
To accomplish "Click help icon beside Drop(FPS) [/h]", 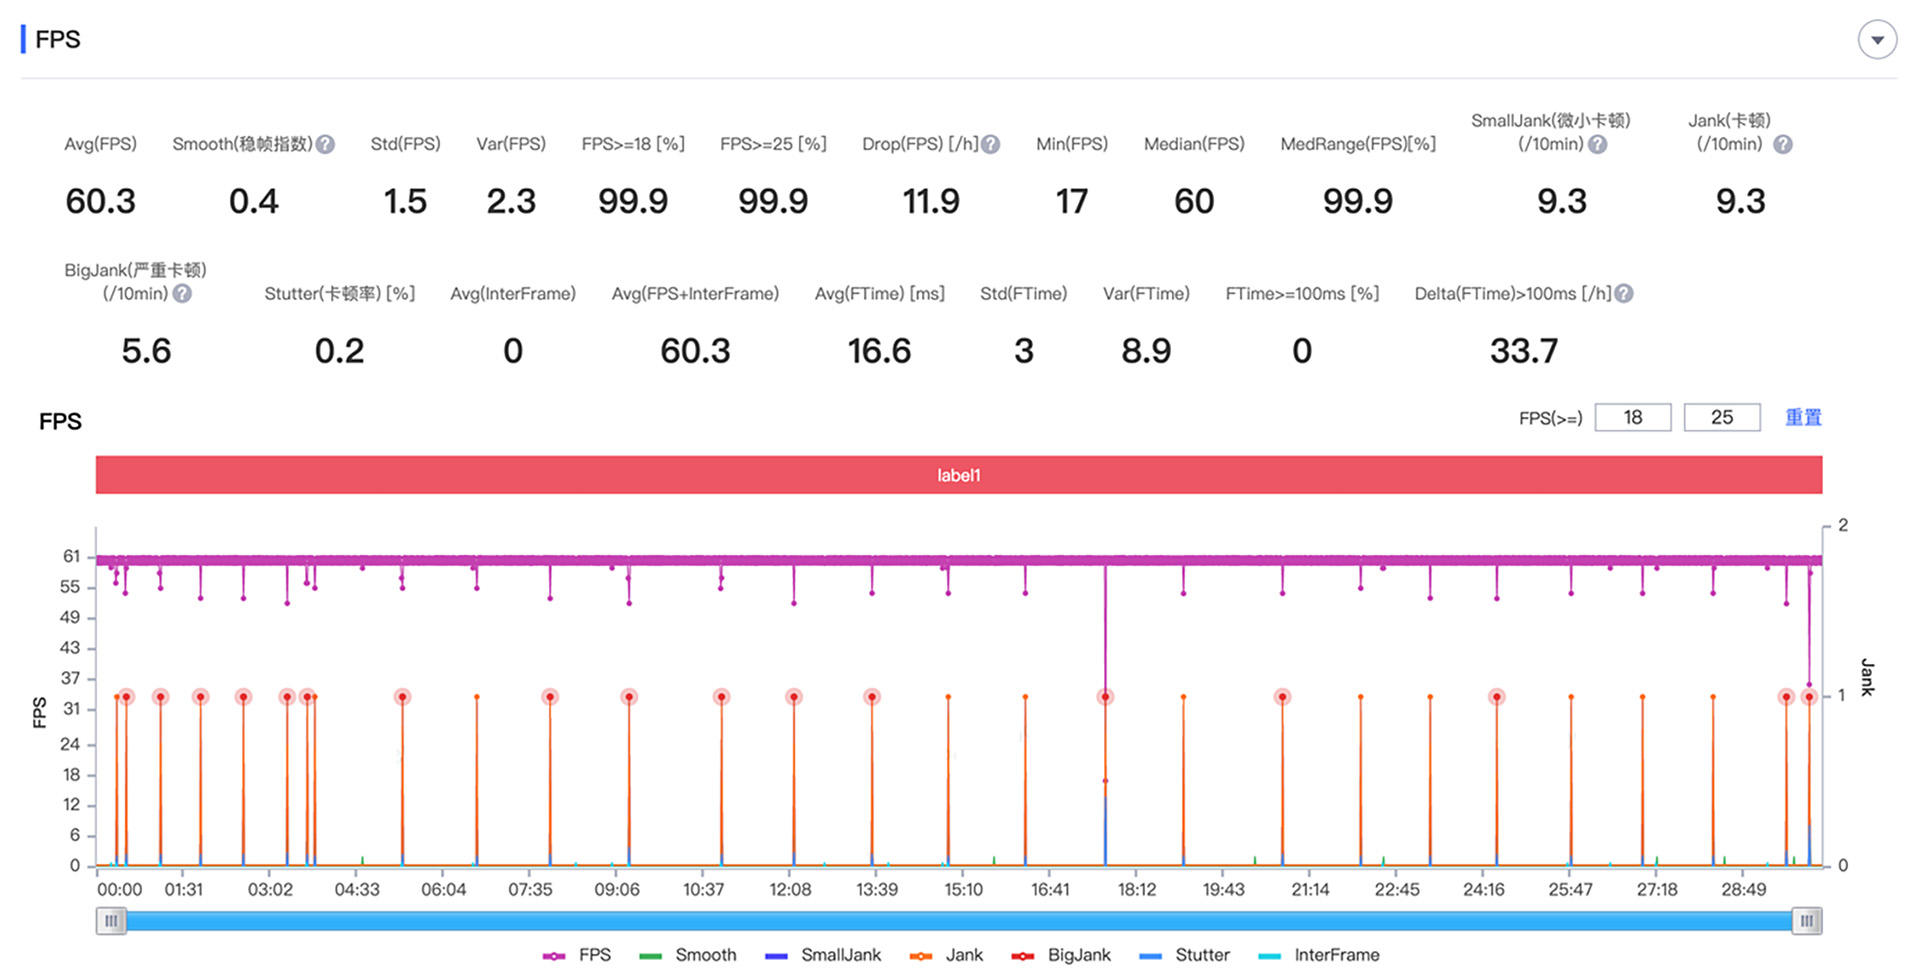I will (x=990, y=144).
